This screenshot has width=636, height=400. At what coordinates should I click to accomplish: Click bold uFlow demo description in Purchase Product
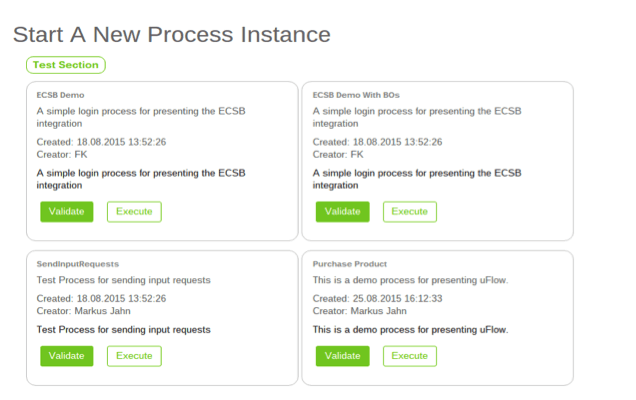point(410,330)
